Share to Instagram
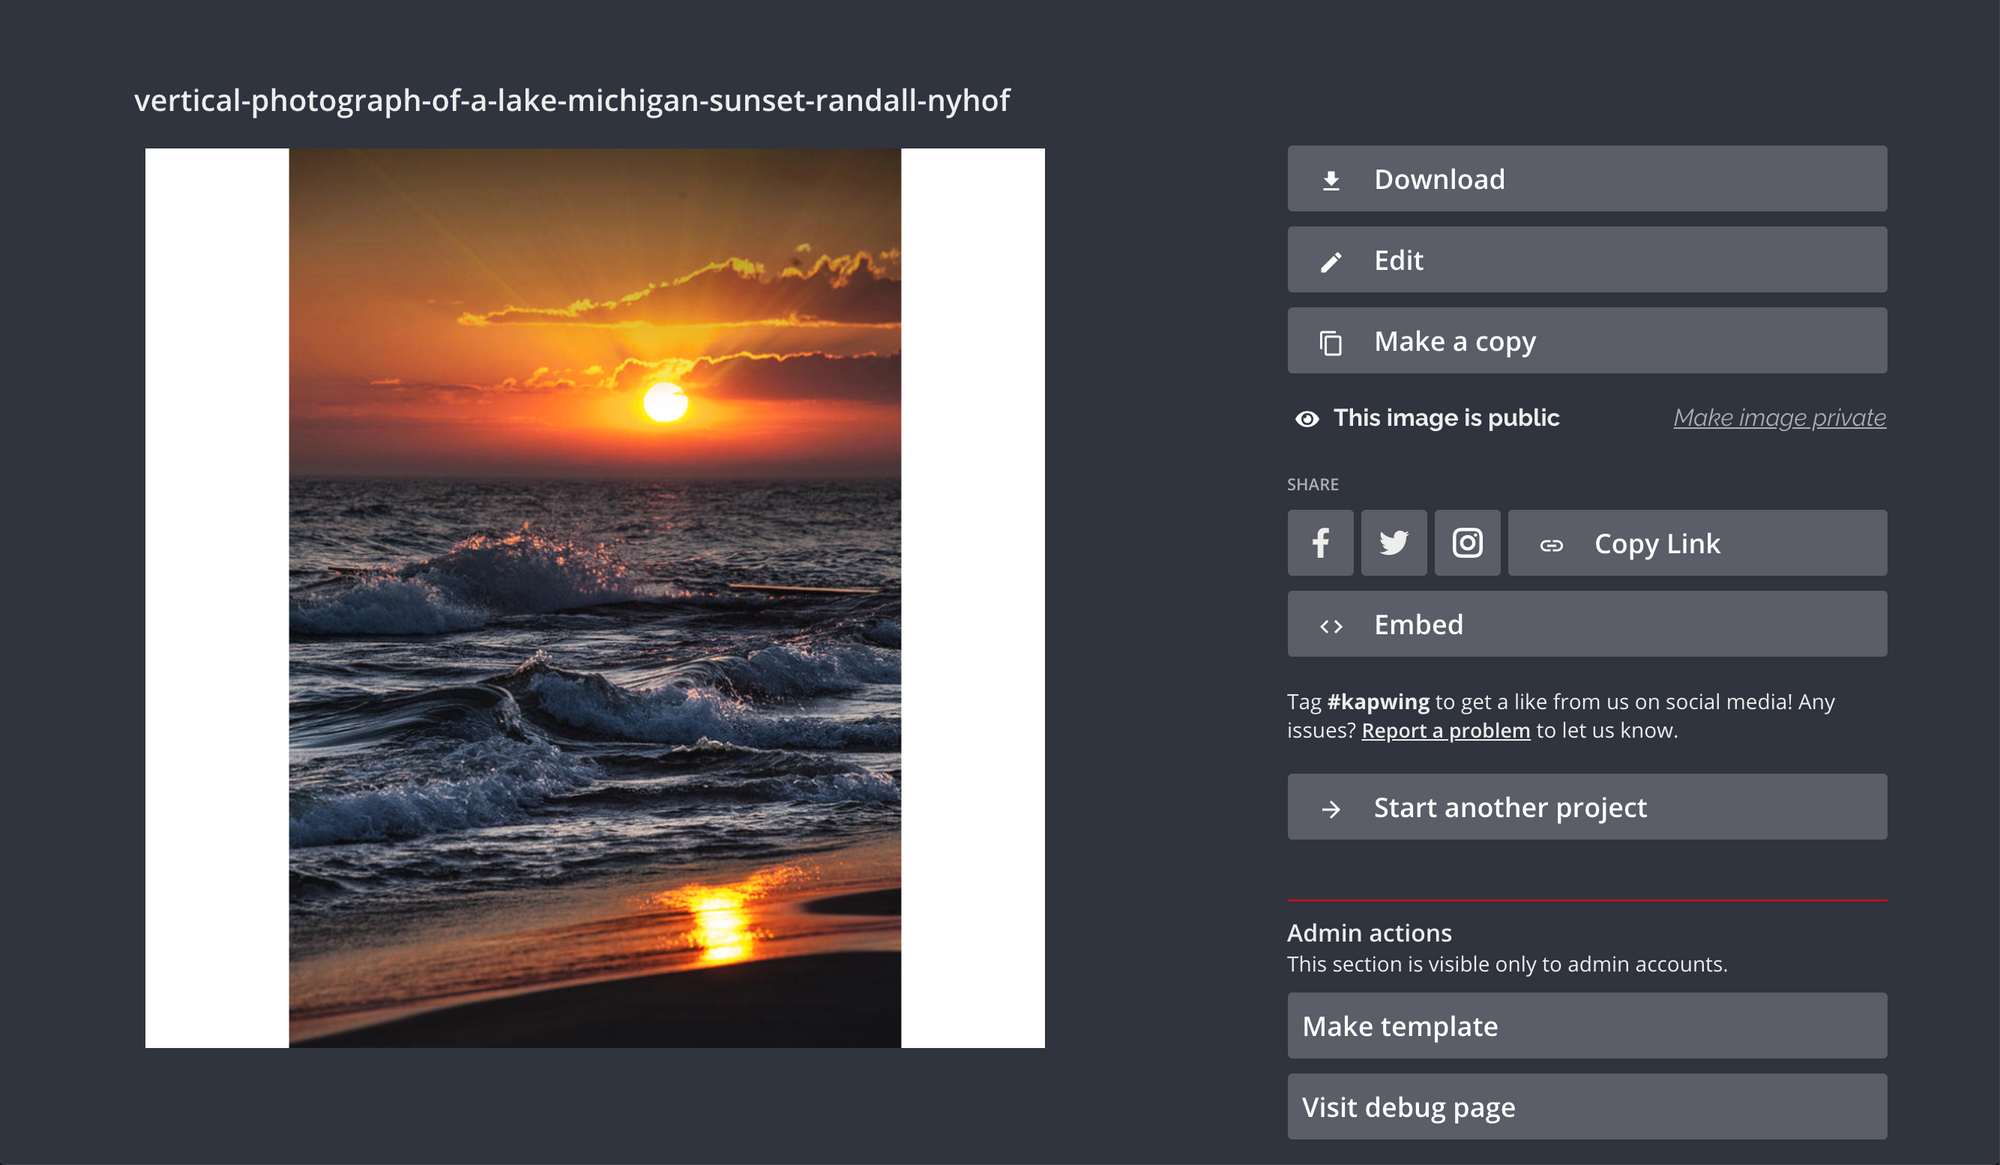Viewport: 2000px width, 1165px height. [x=1467, y=543]
